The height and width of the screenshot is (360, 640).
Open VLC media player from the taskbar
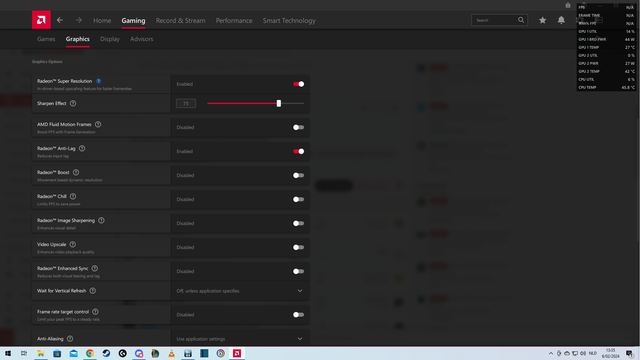click(171, 353)
